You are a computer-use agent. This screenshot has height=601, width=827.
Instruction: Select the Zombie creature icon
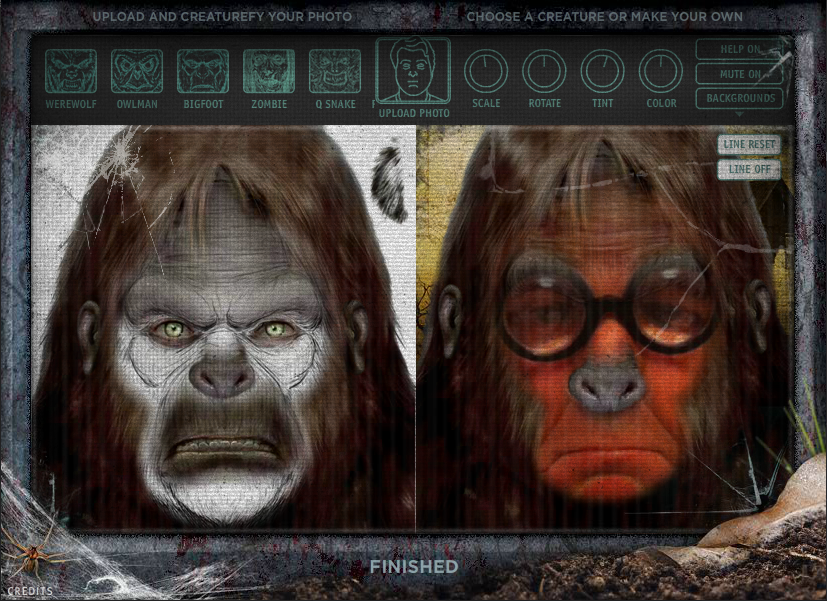pyautogui.click(x=268, y=71)
